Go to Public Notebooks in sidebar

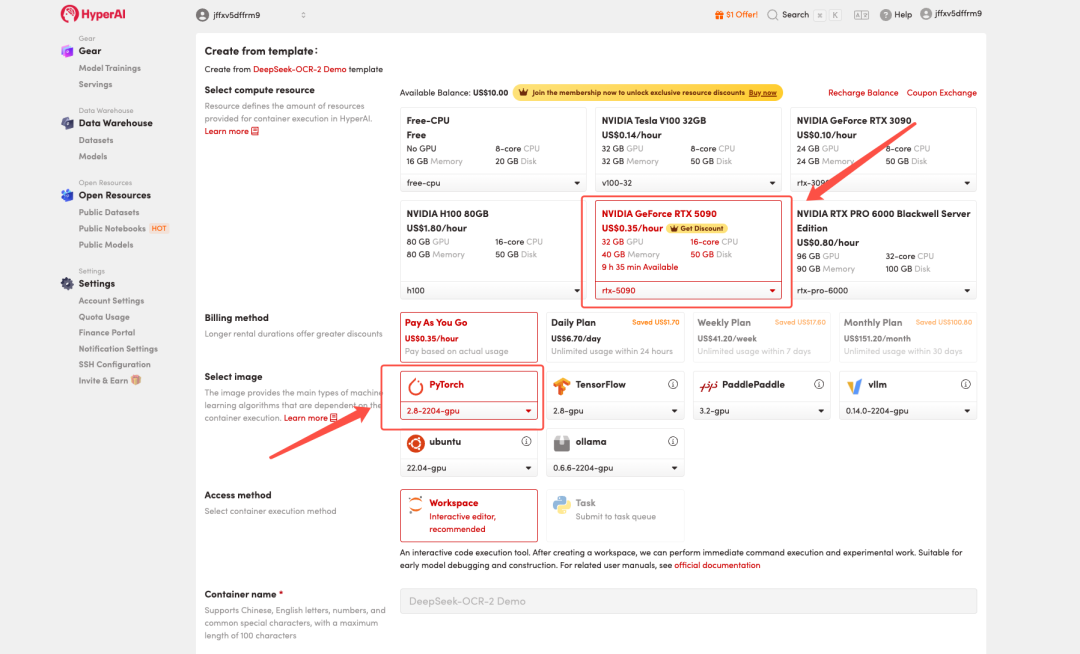coord(112,229)
